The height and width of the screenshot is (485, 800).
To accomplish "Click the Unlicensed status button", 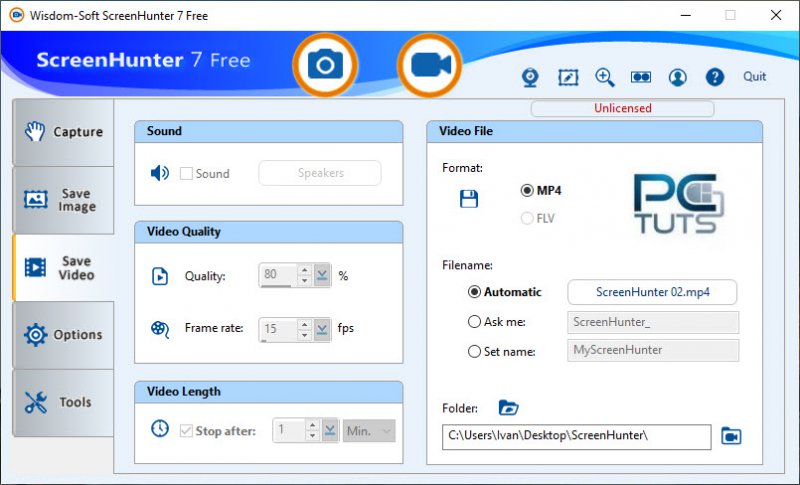I will point(622,108).
